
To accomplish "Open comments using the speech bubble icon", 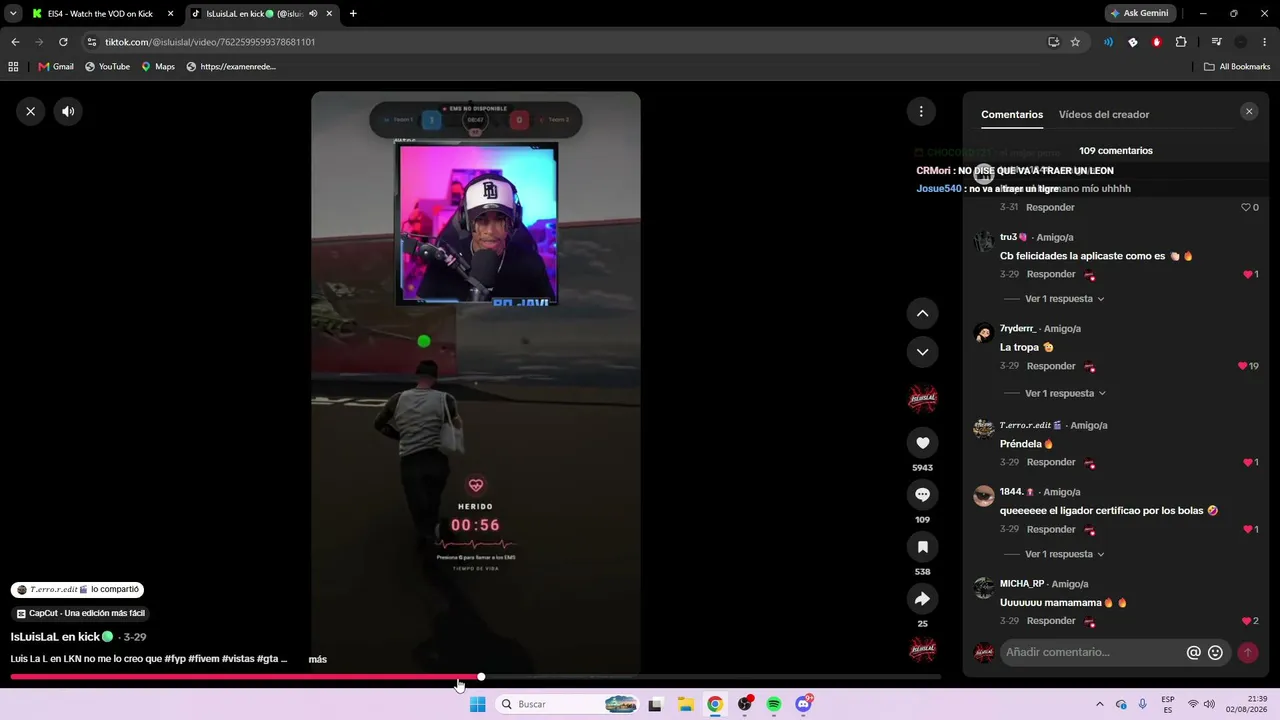I will [922, 495].
